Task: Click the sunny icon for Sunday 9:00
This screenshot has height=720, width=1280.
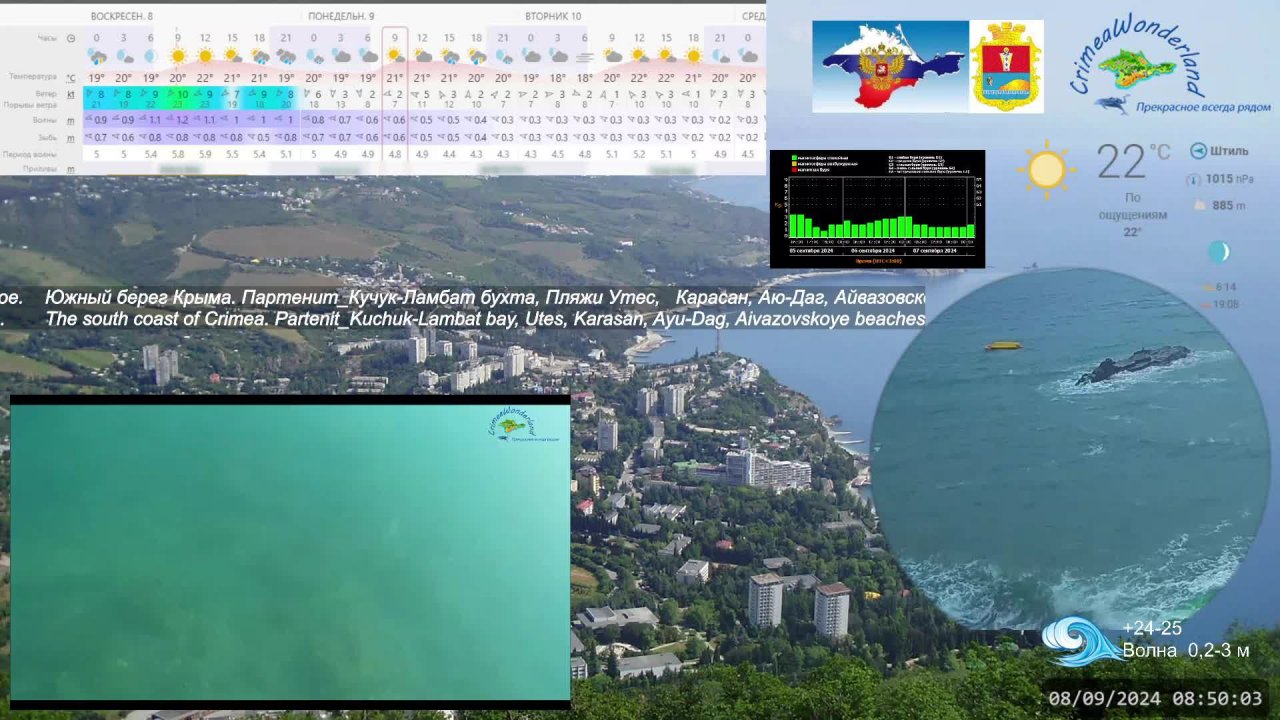Action: point(178,56)
